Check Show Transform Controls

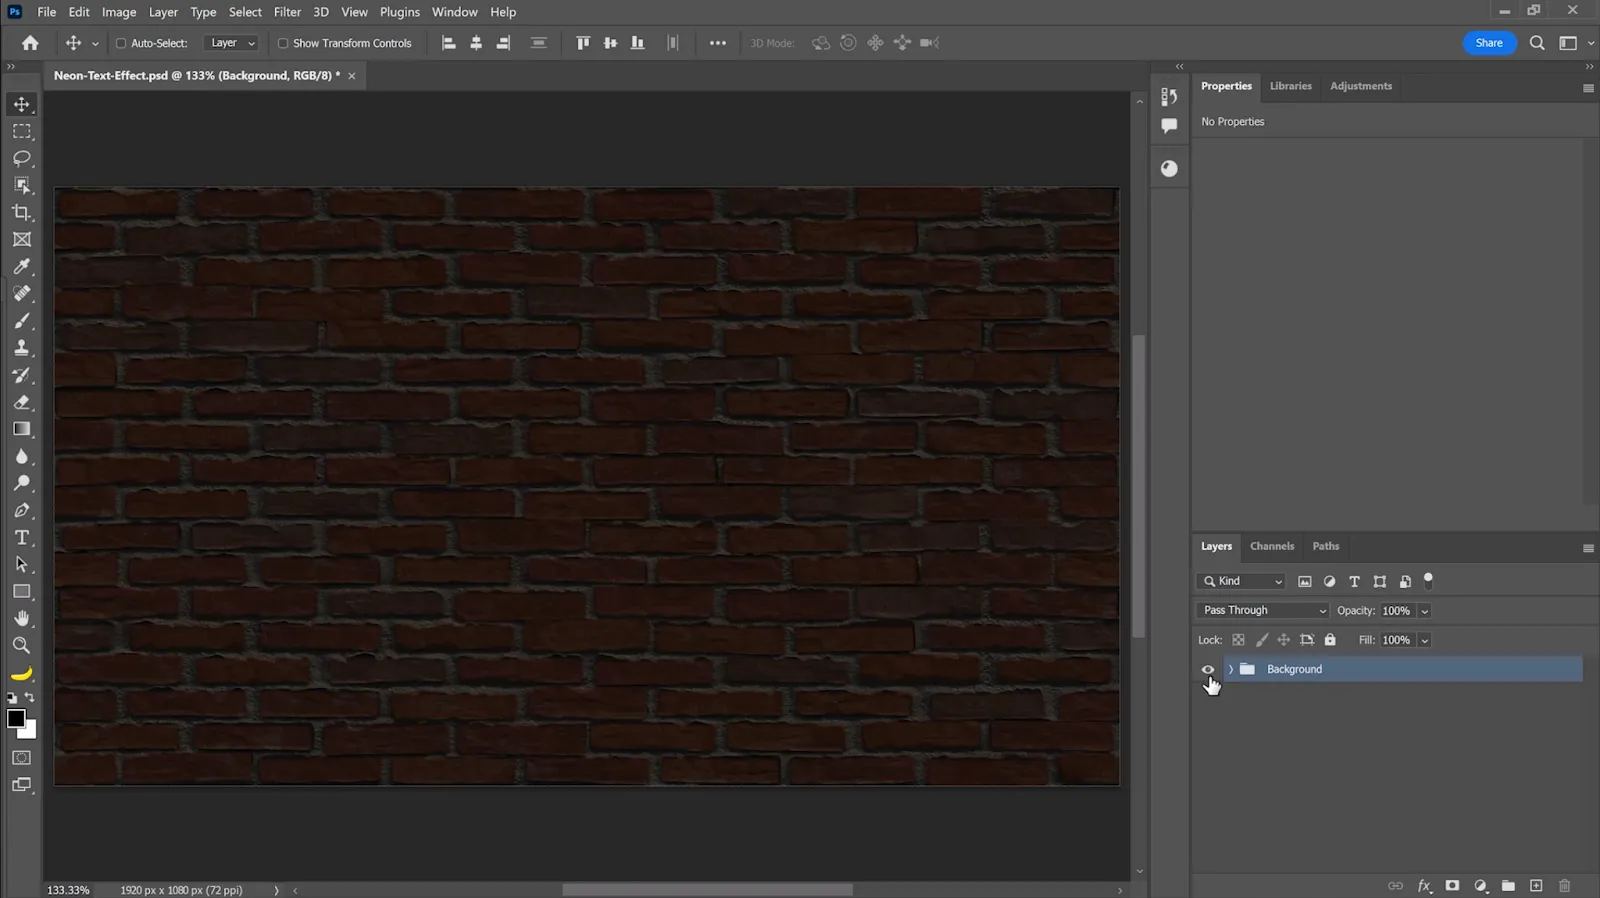[x=283, y=43]
